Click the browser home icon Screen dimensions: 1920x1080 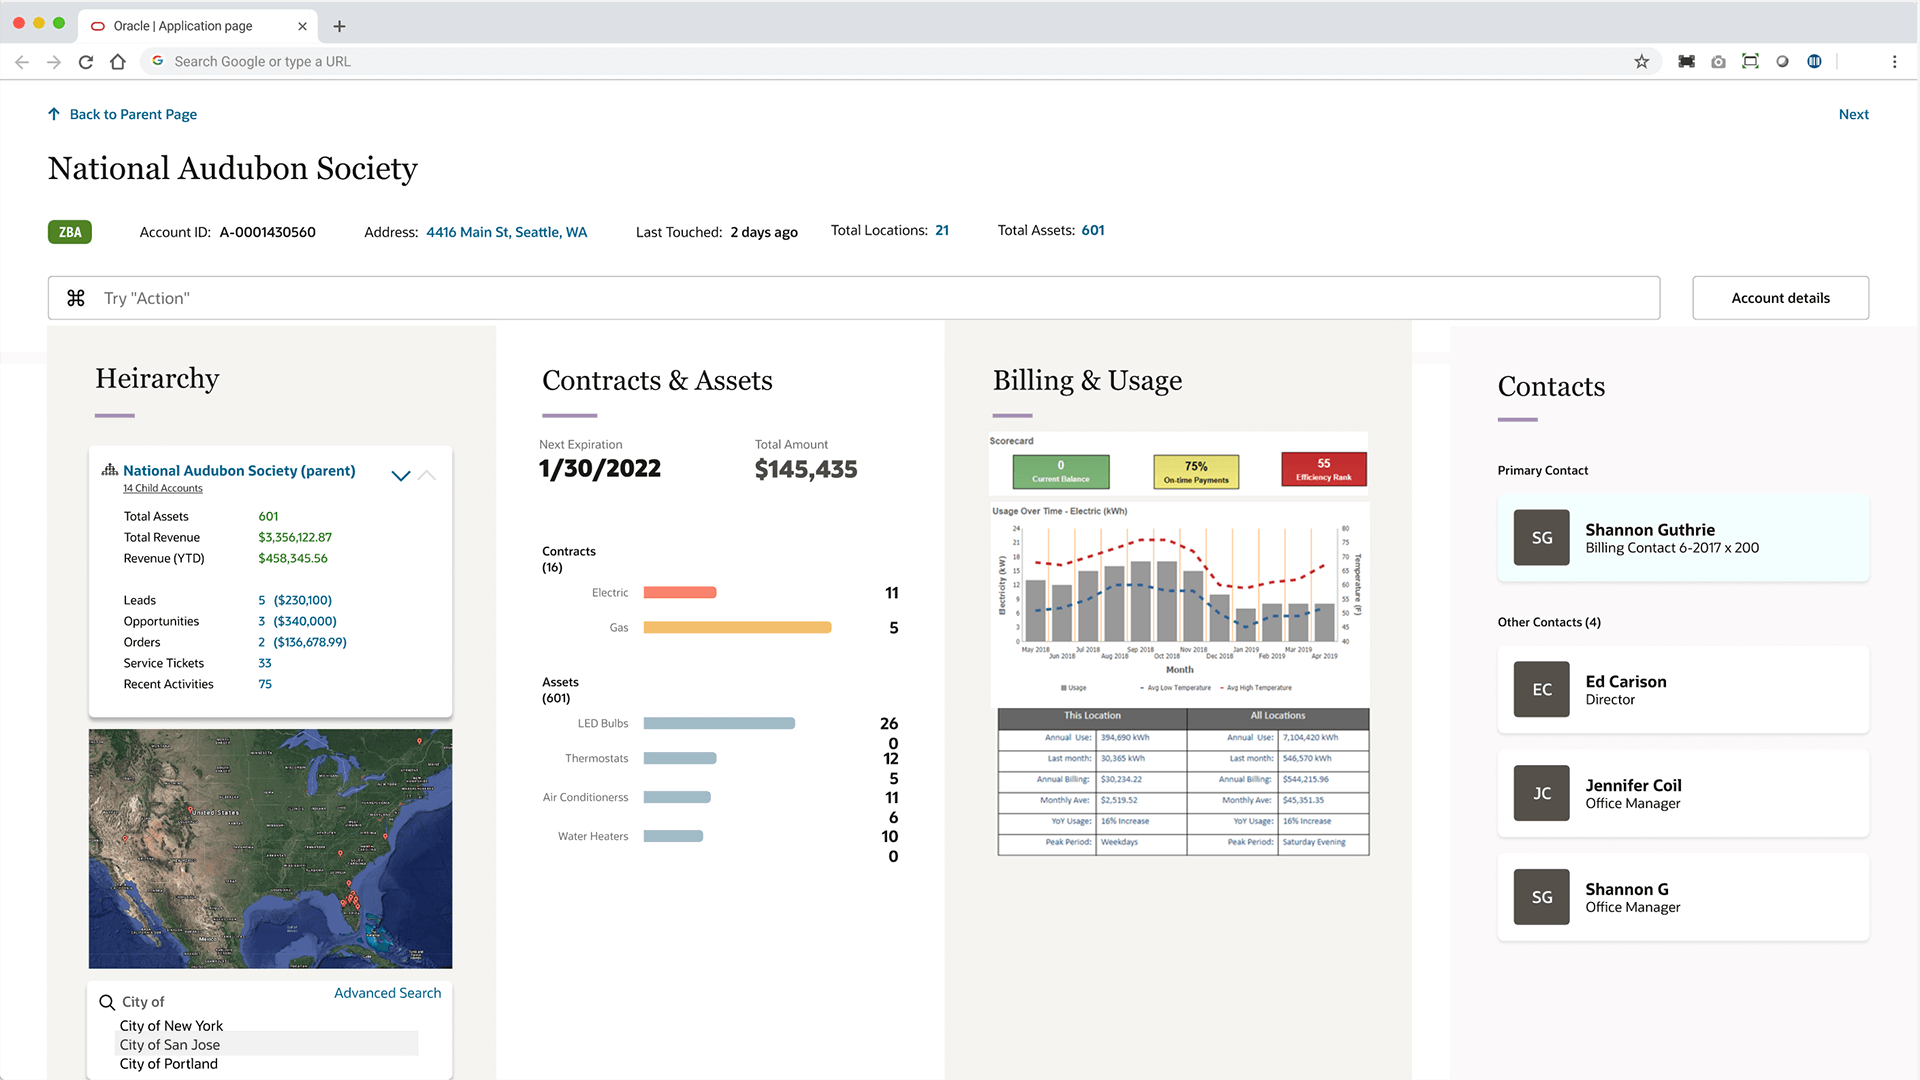(x=118, y=61)
